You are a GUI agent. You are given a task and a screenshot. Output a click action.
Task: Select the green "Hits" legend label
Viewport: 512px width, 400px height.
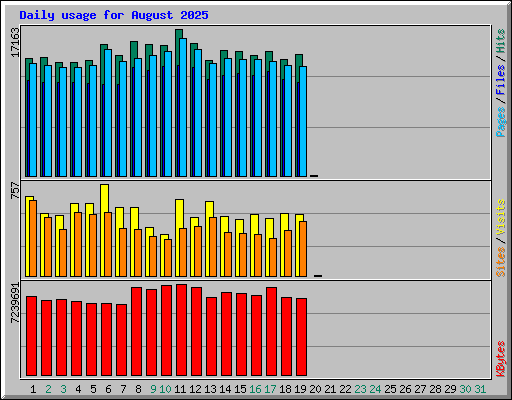501,41
